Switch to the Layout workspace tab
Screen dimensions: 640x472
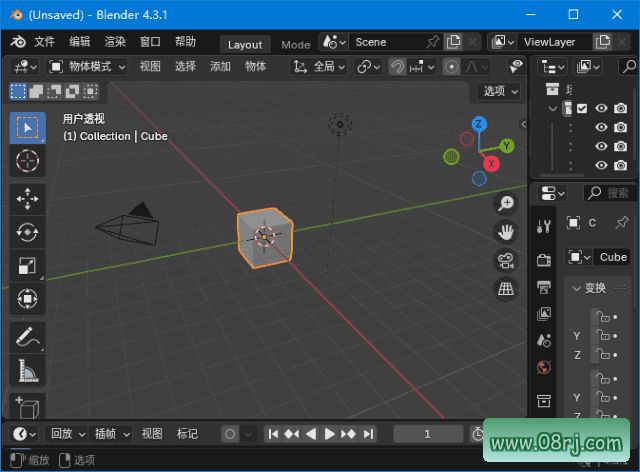pyautogui.click(x=244, y=44)
